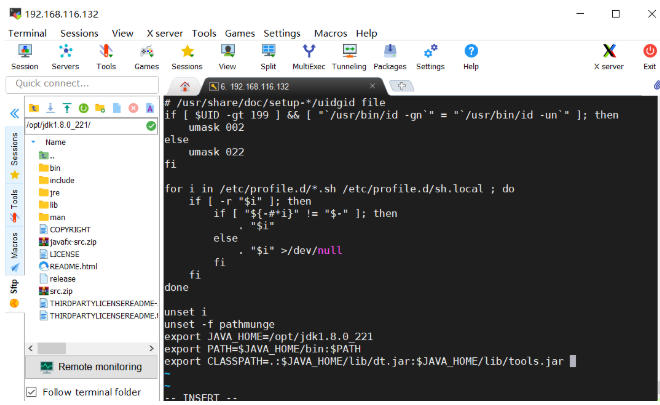The height and width of the screenshot is (405, 660).
Task: Click the file list scroll left arrow
Action: [x=30, y=348]
